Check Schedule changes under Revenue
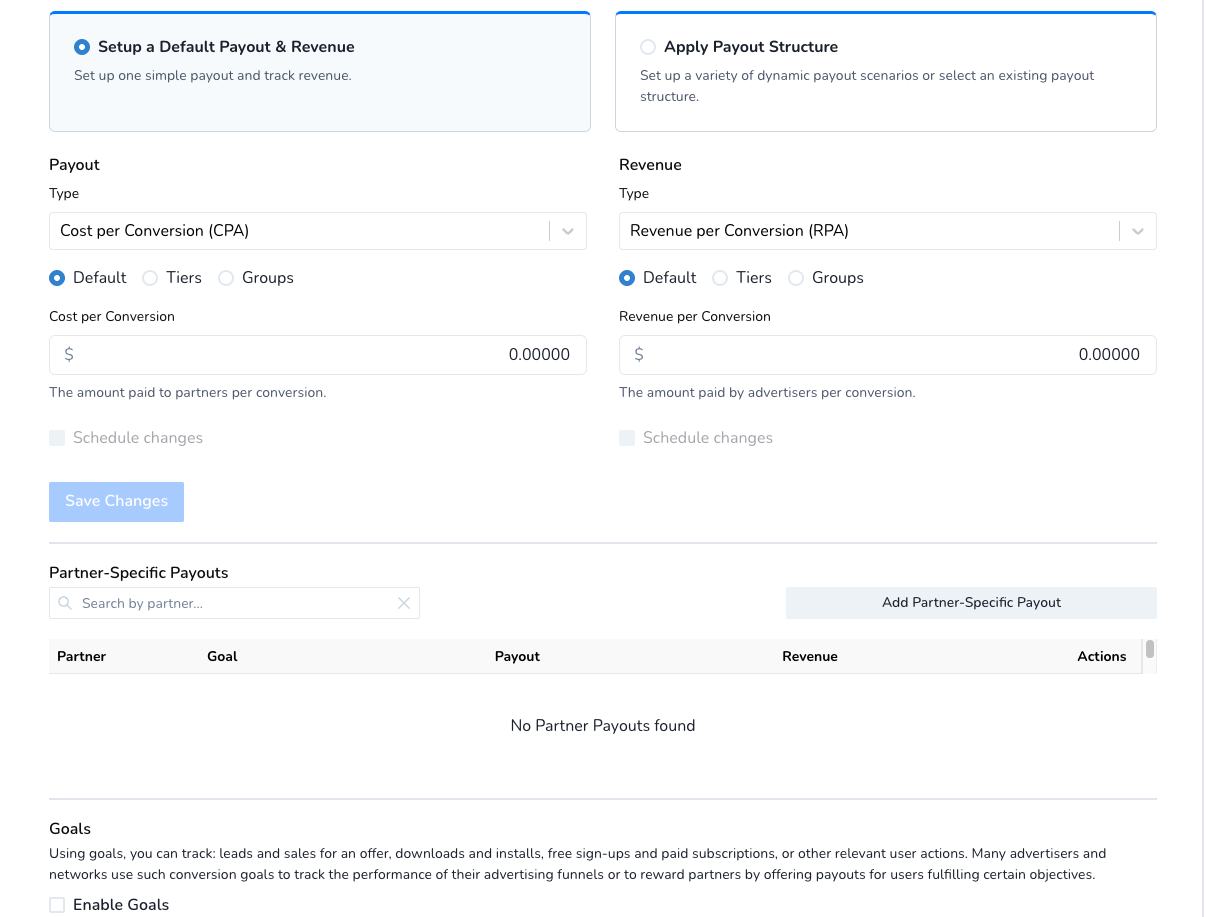1208x917 pixels. pos(627,437)
